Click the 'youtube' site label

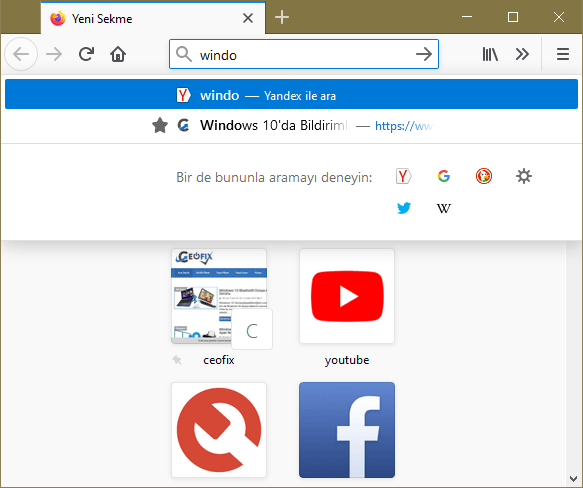click(347, 360)
